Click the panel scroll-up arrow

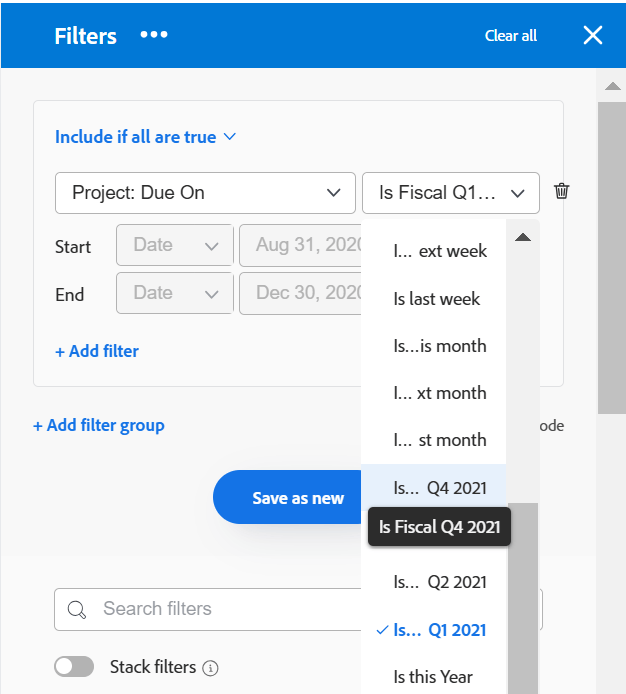(613, 86)
